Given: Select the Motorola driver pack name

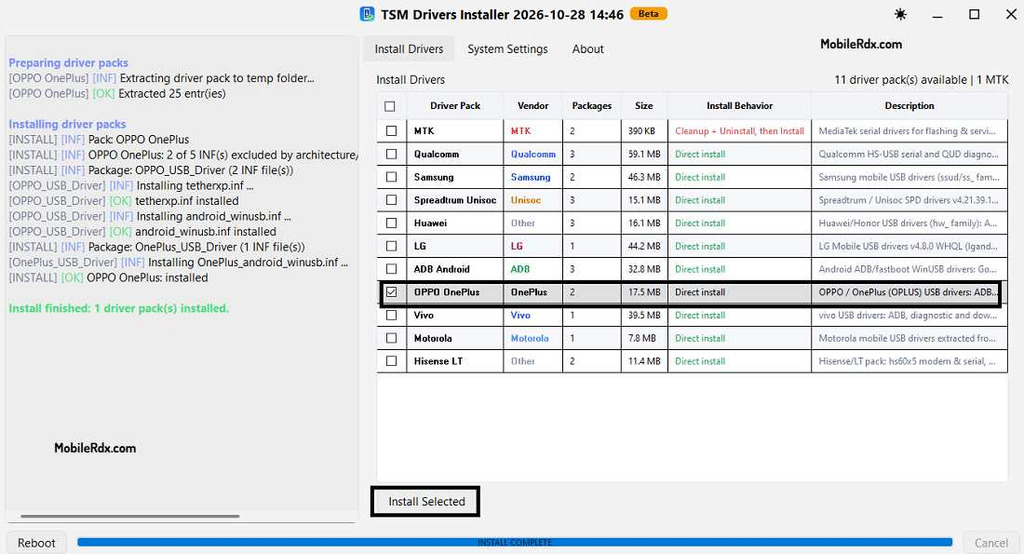Looking at the screenshot, I should pos(433,338).
